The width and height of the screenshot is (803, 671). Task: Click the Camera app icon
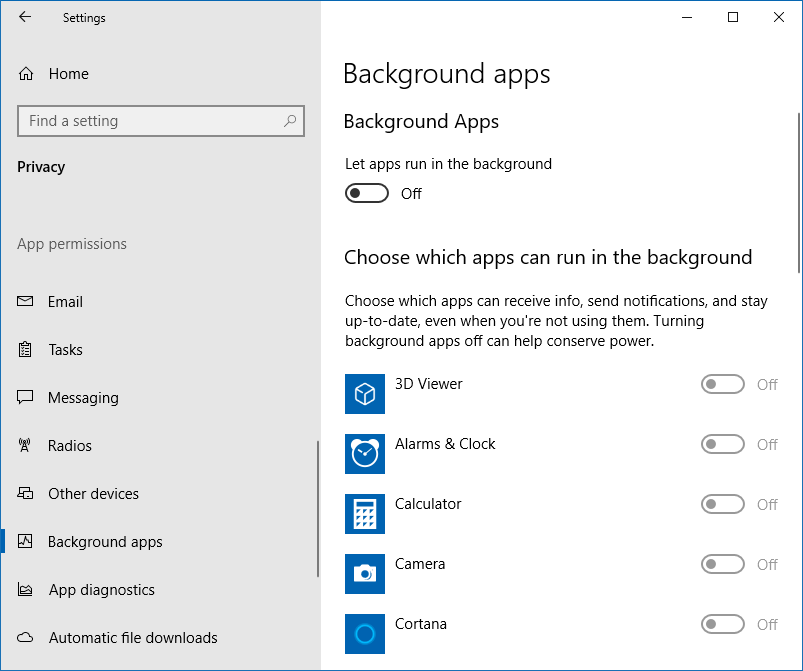[x=365, y=574]
